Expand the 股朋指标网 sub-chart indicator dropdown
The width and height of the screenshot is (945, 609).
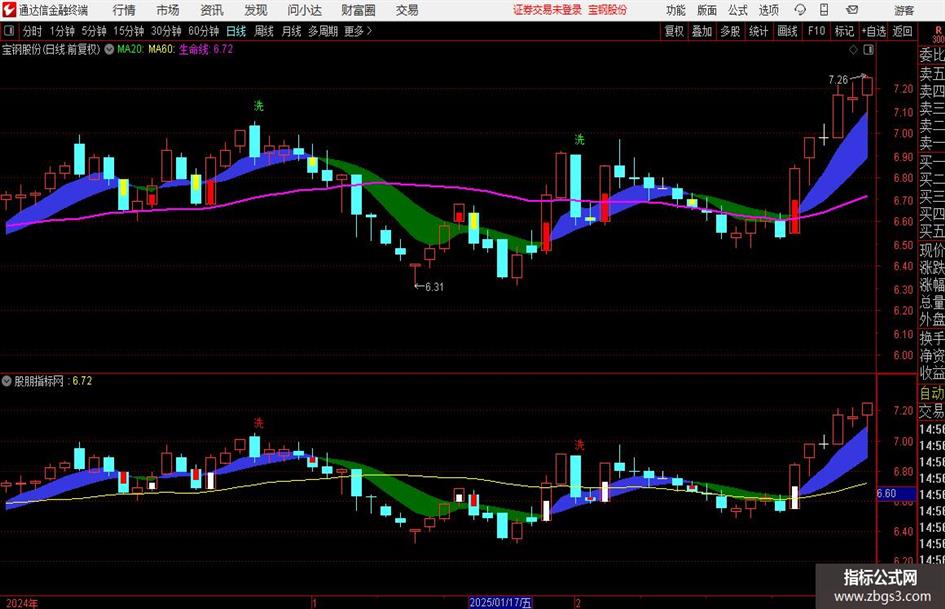tap(7, 381)
